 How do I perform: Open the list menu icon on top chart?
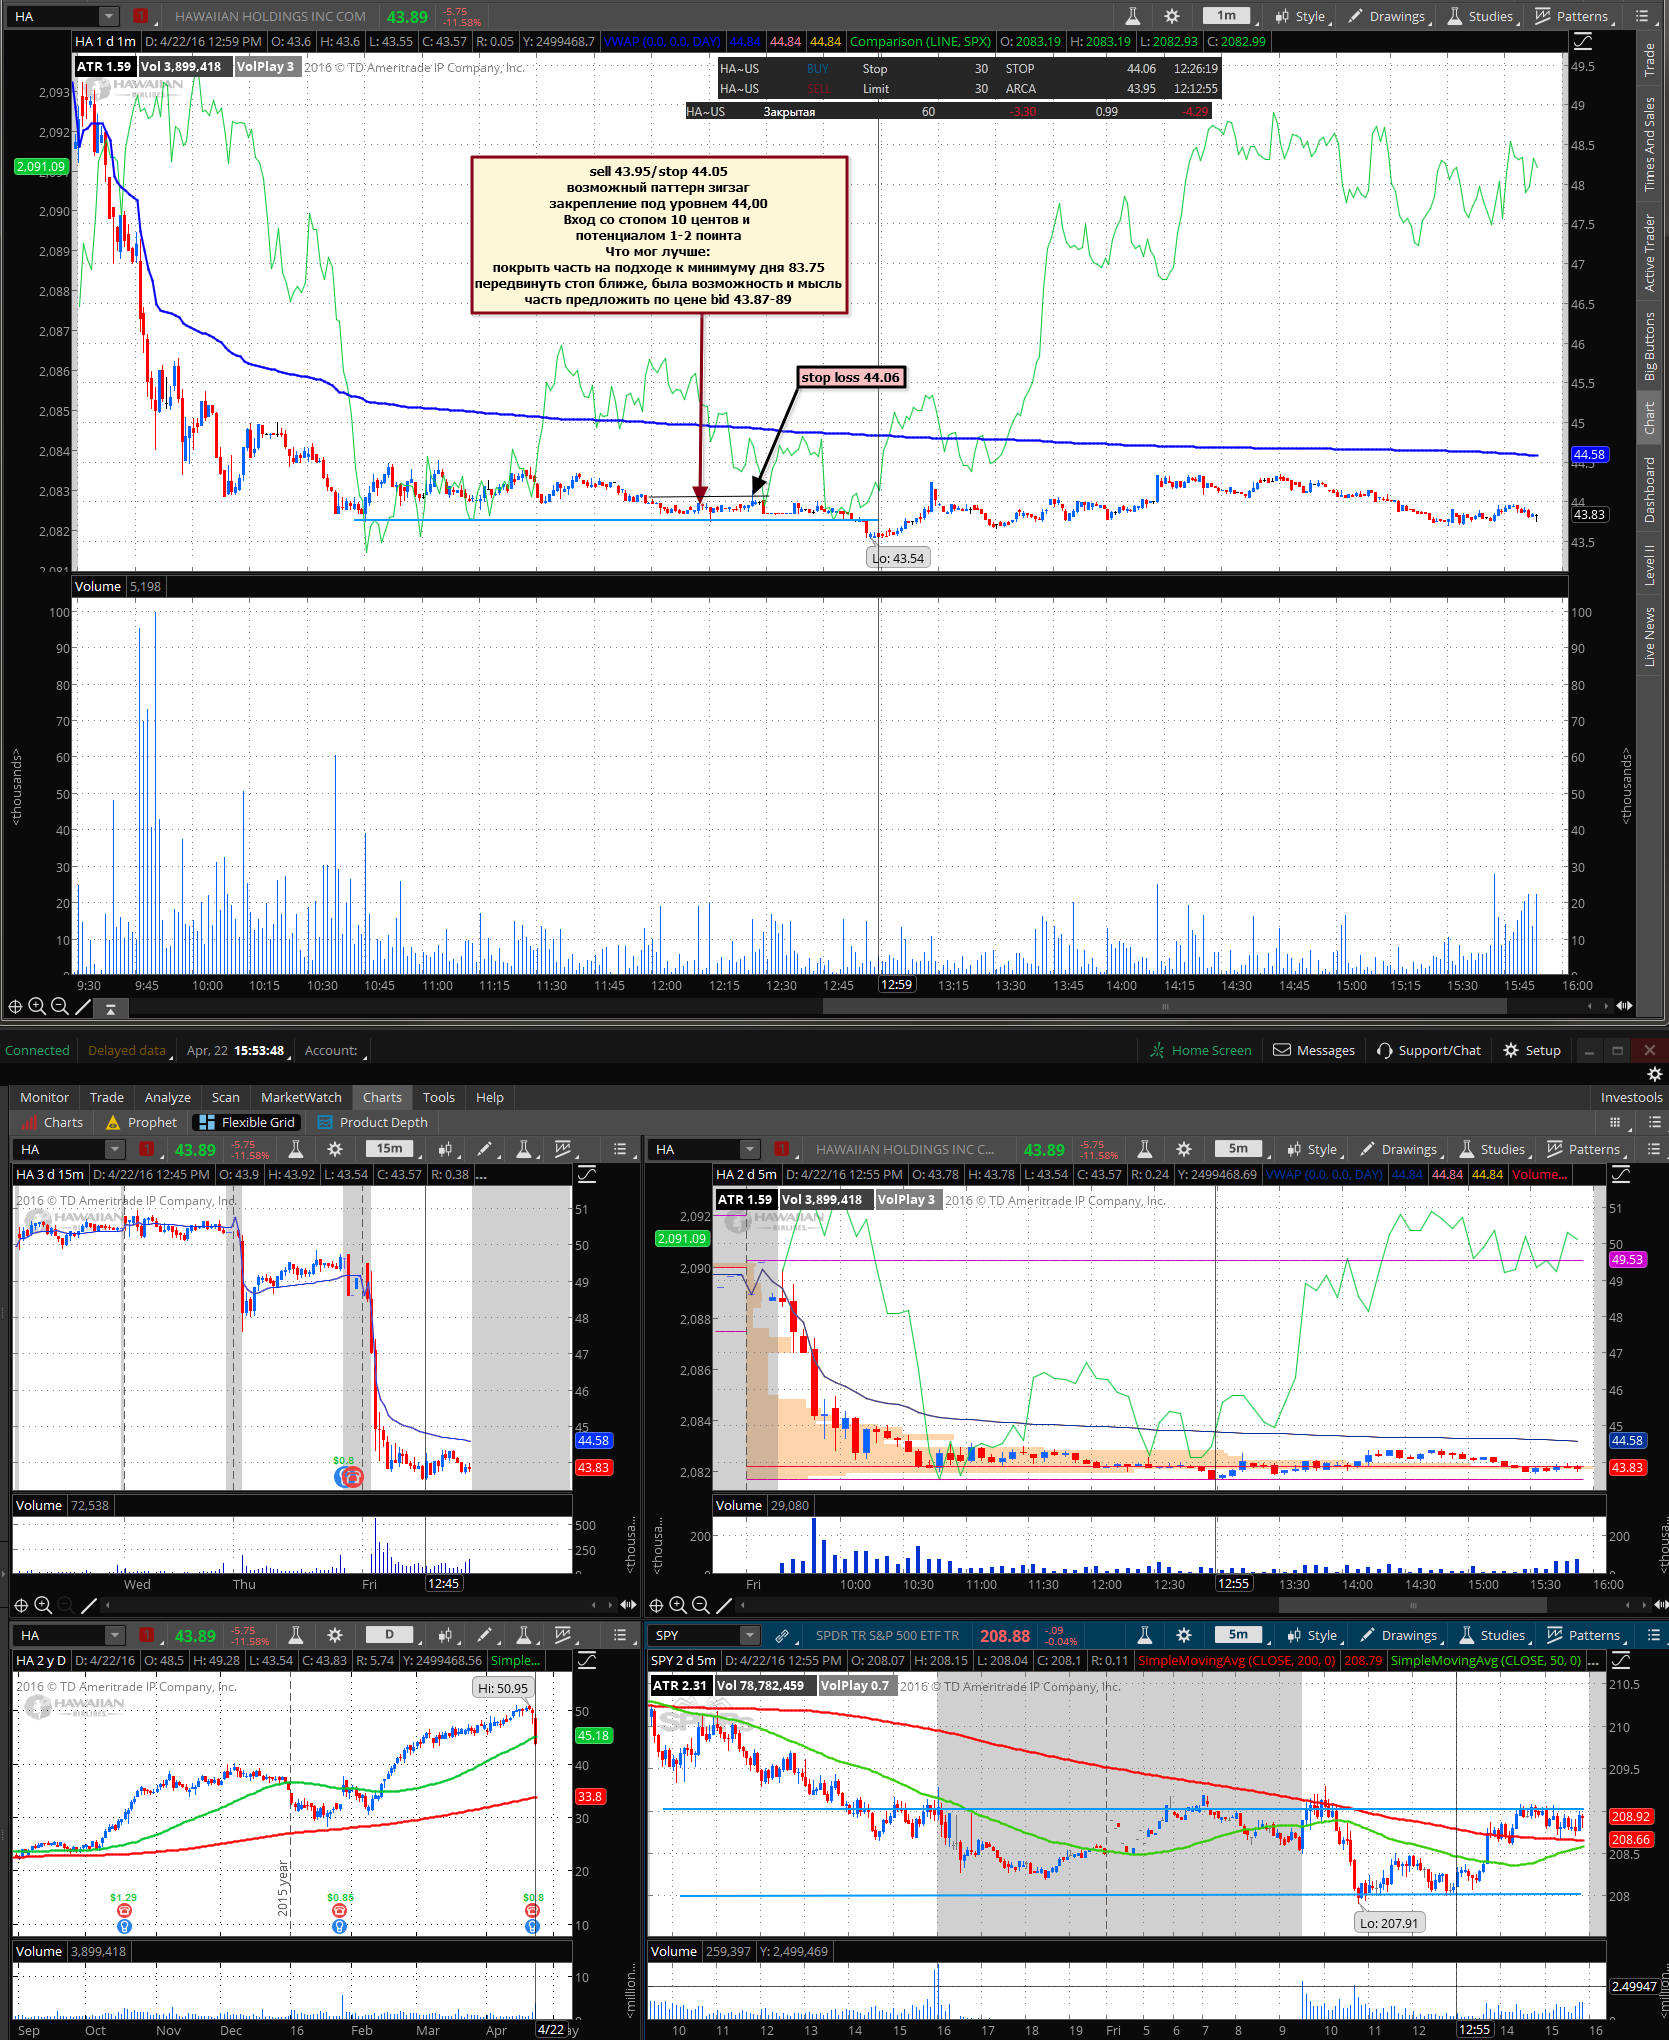click(x=1641, y=16)
